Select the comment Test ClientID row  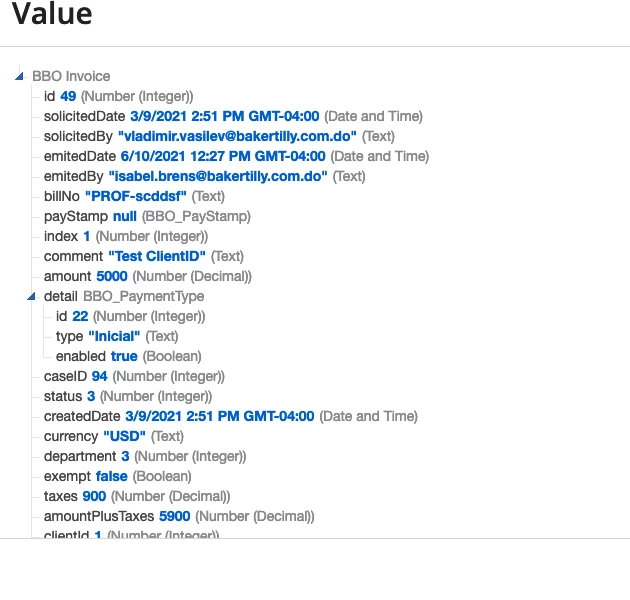[x=144, y=256]
